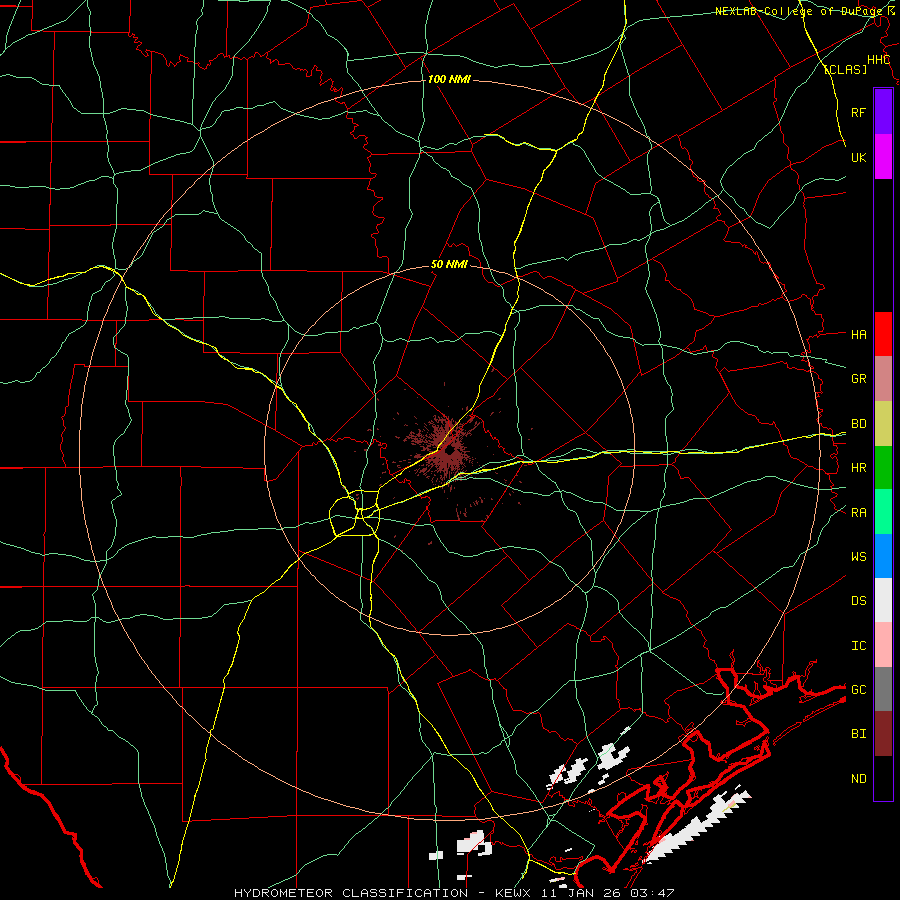Click the GC legend label
The image size is (900, 900).
[858, 689]
